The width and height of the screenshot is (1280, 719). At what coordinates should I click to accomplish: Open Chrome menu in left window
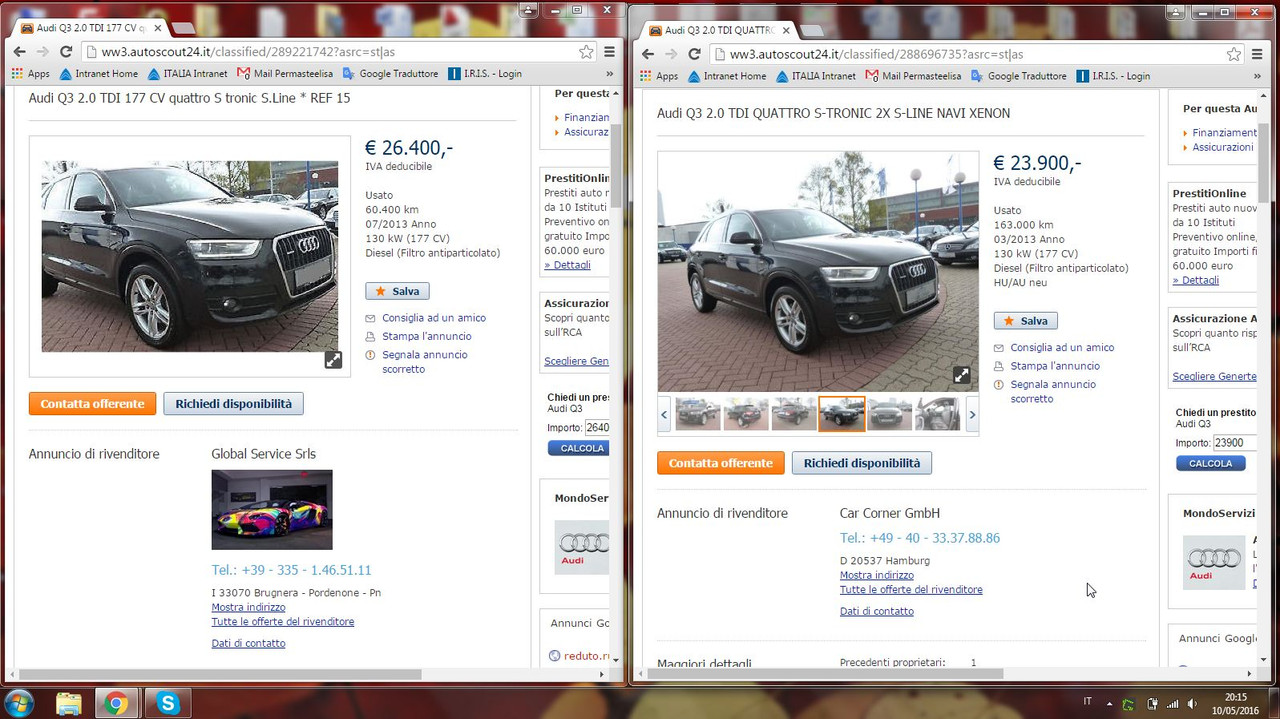point(609,52)
